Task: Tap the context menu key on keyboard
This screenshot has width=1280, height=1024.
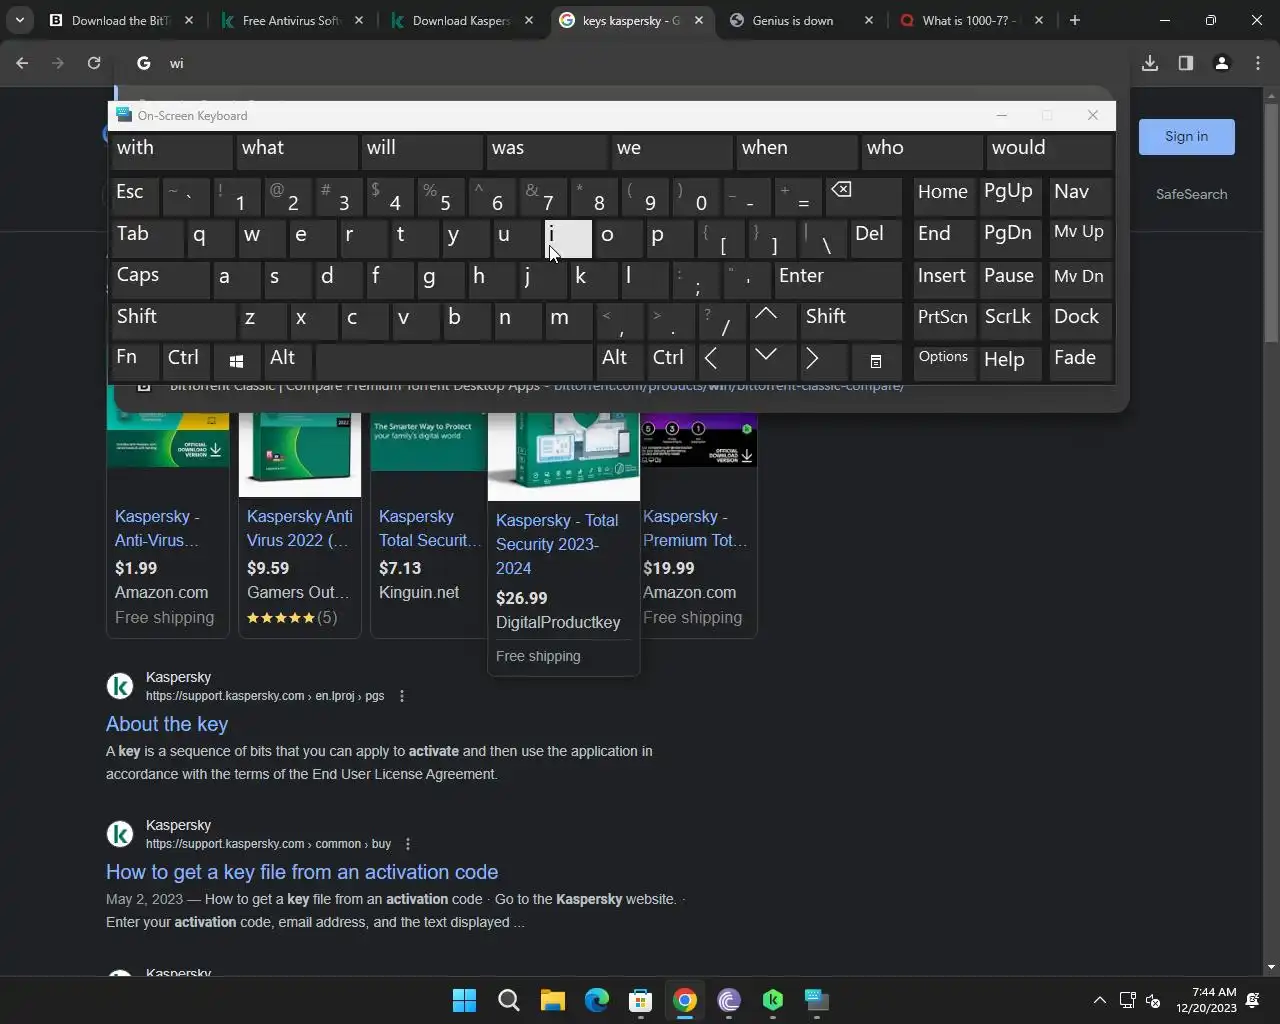Action: click(875, 361)
